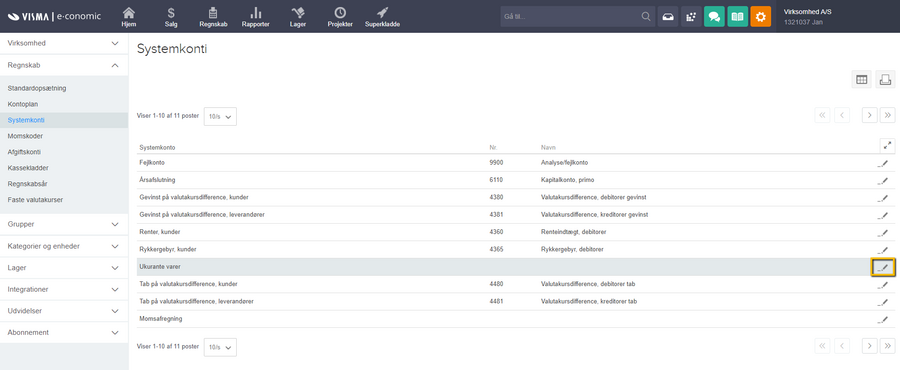The image size is (900, 370).
Task: Click the table columns layout icon
Action: coord(862,80)
